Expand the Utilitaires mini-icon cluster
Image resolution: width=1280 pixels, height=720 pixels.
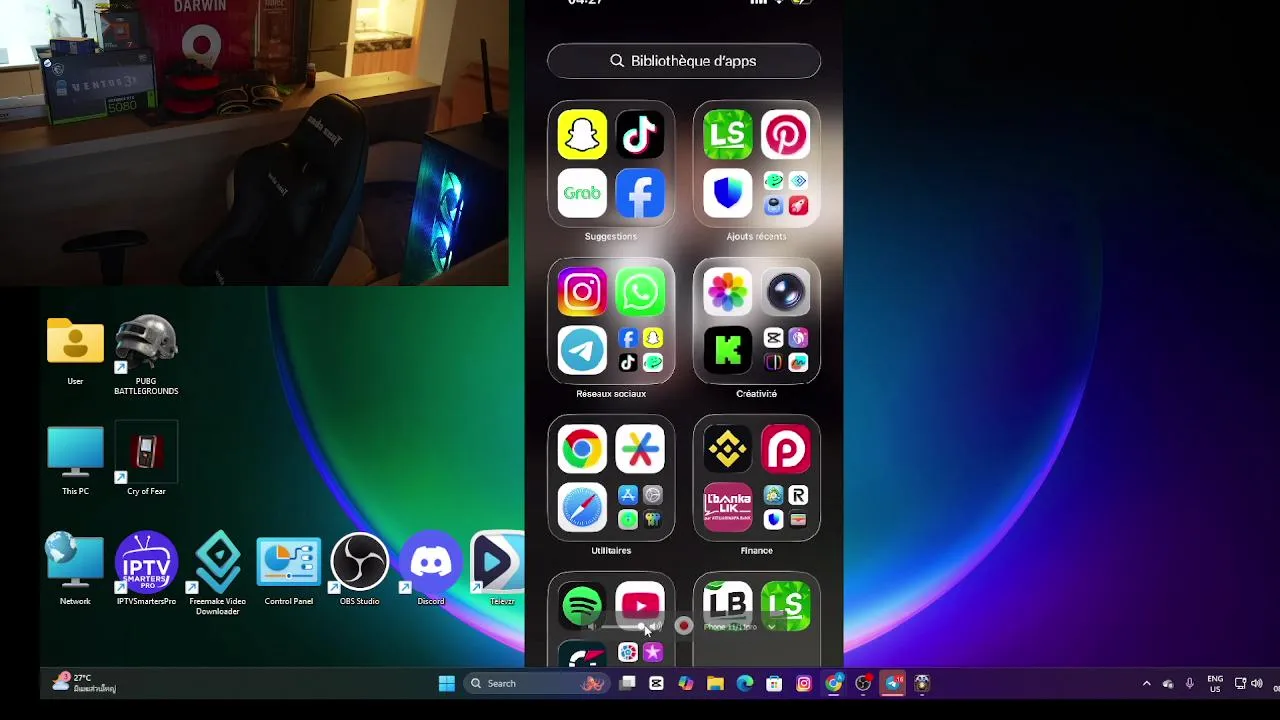tap(640, 507)
